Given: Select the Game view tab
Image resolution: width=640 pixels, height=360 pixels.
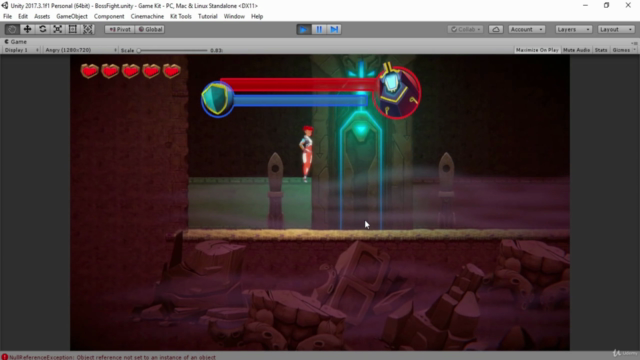Looking at the screenshot, I should click(x=16, y=42).
